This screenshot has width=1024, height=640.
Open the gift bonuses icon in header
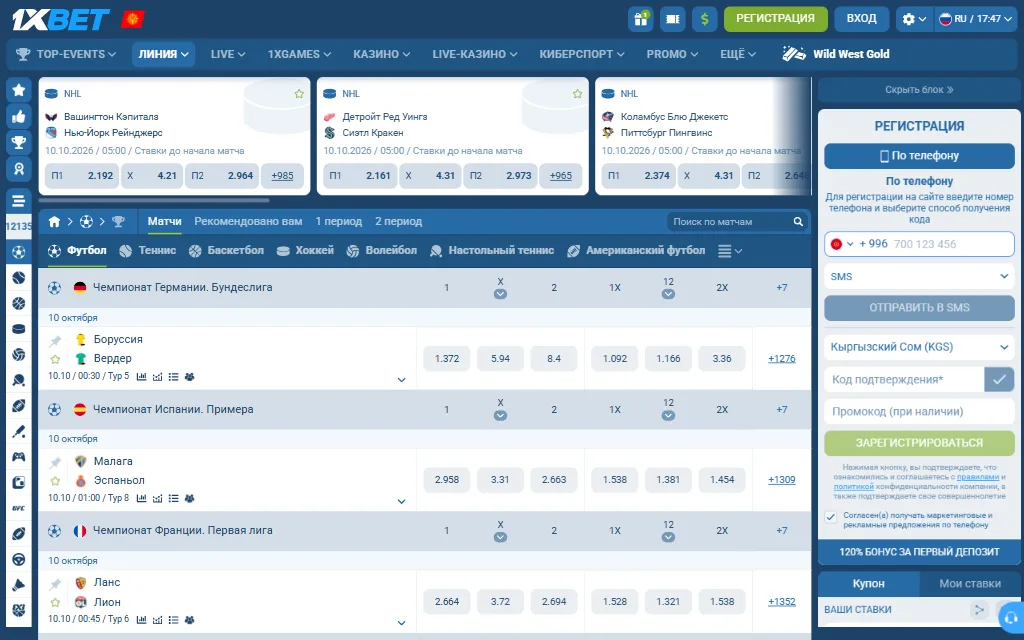click(x=641, y=19)
